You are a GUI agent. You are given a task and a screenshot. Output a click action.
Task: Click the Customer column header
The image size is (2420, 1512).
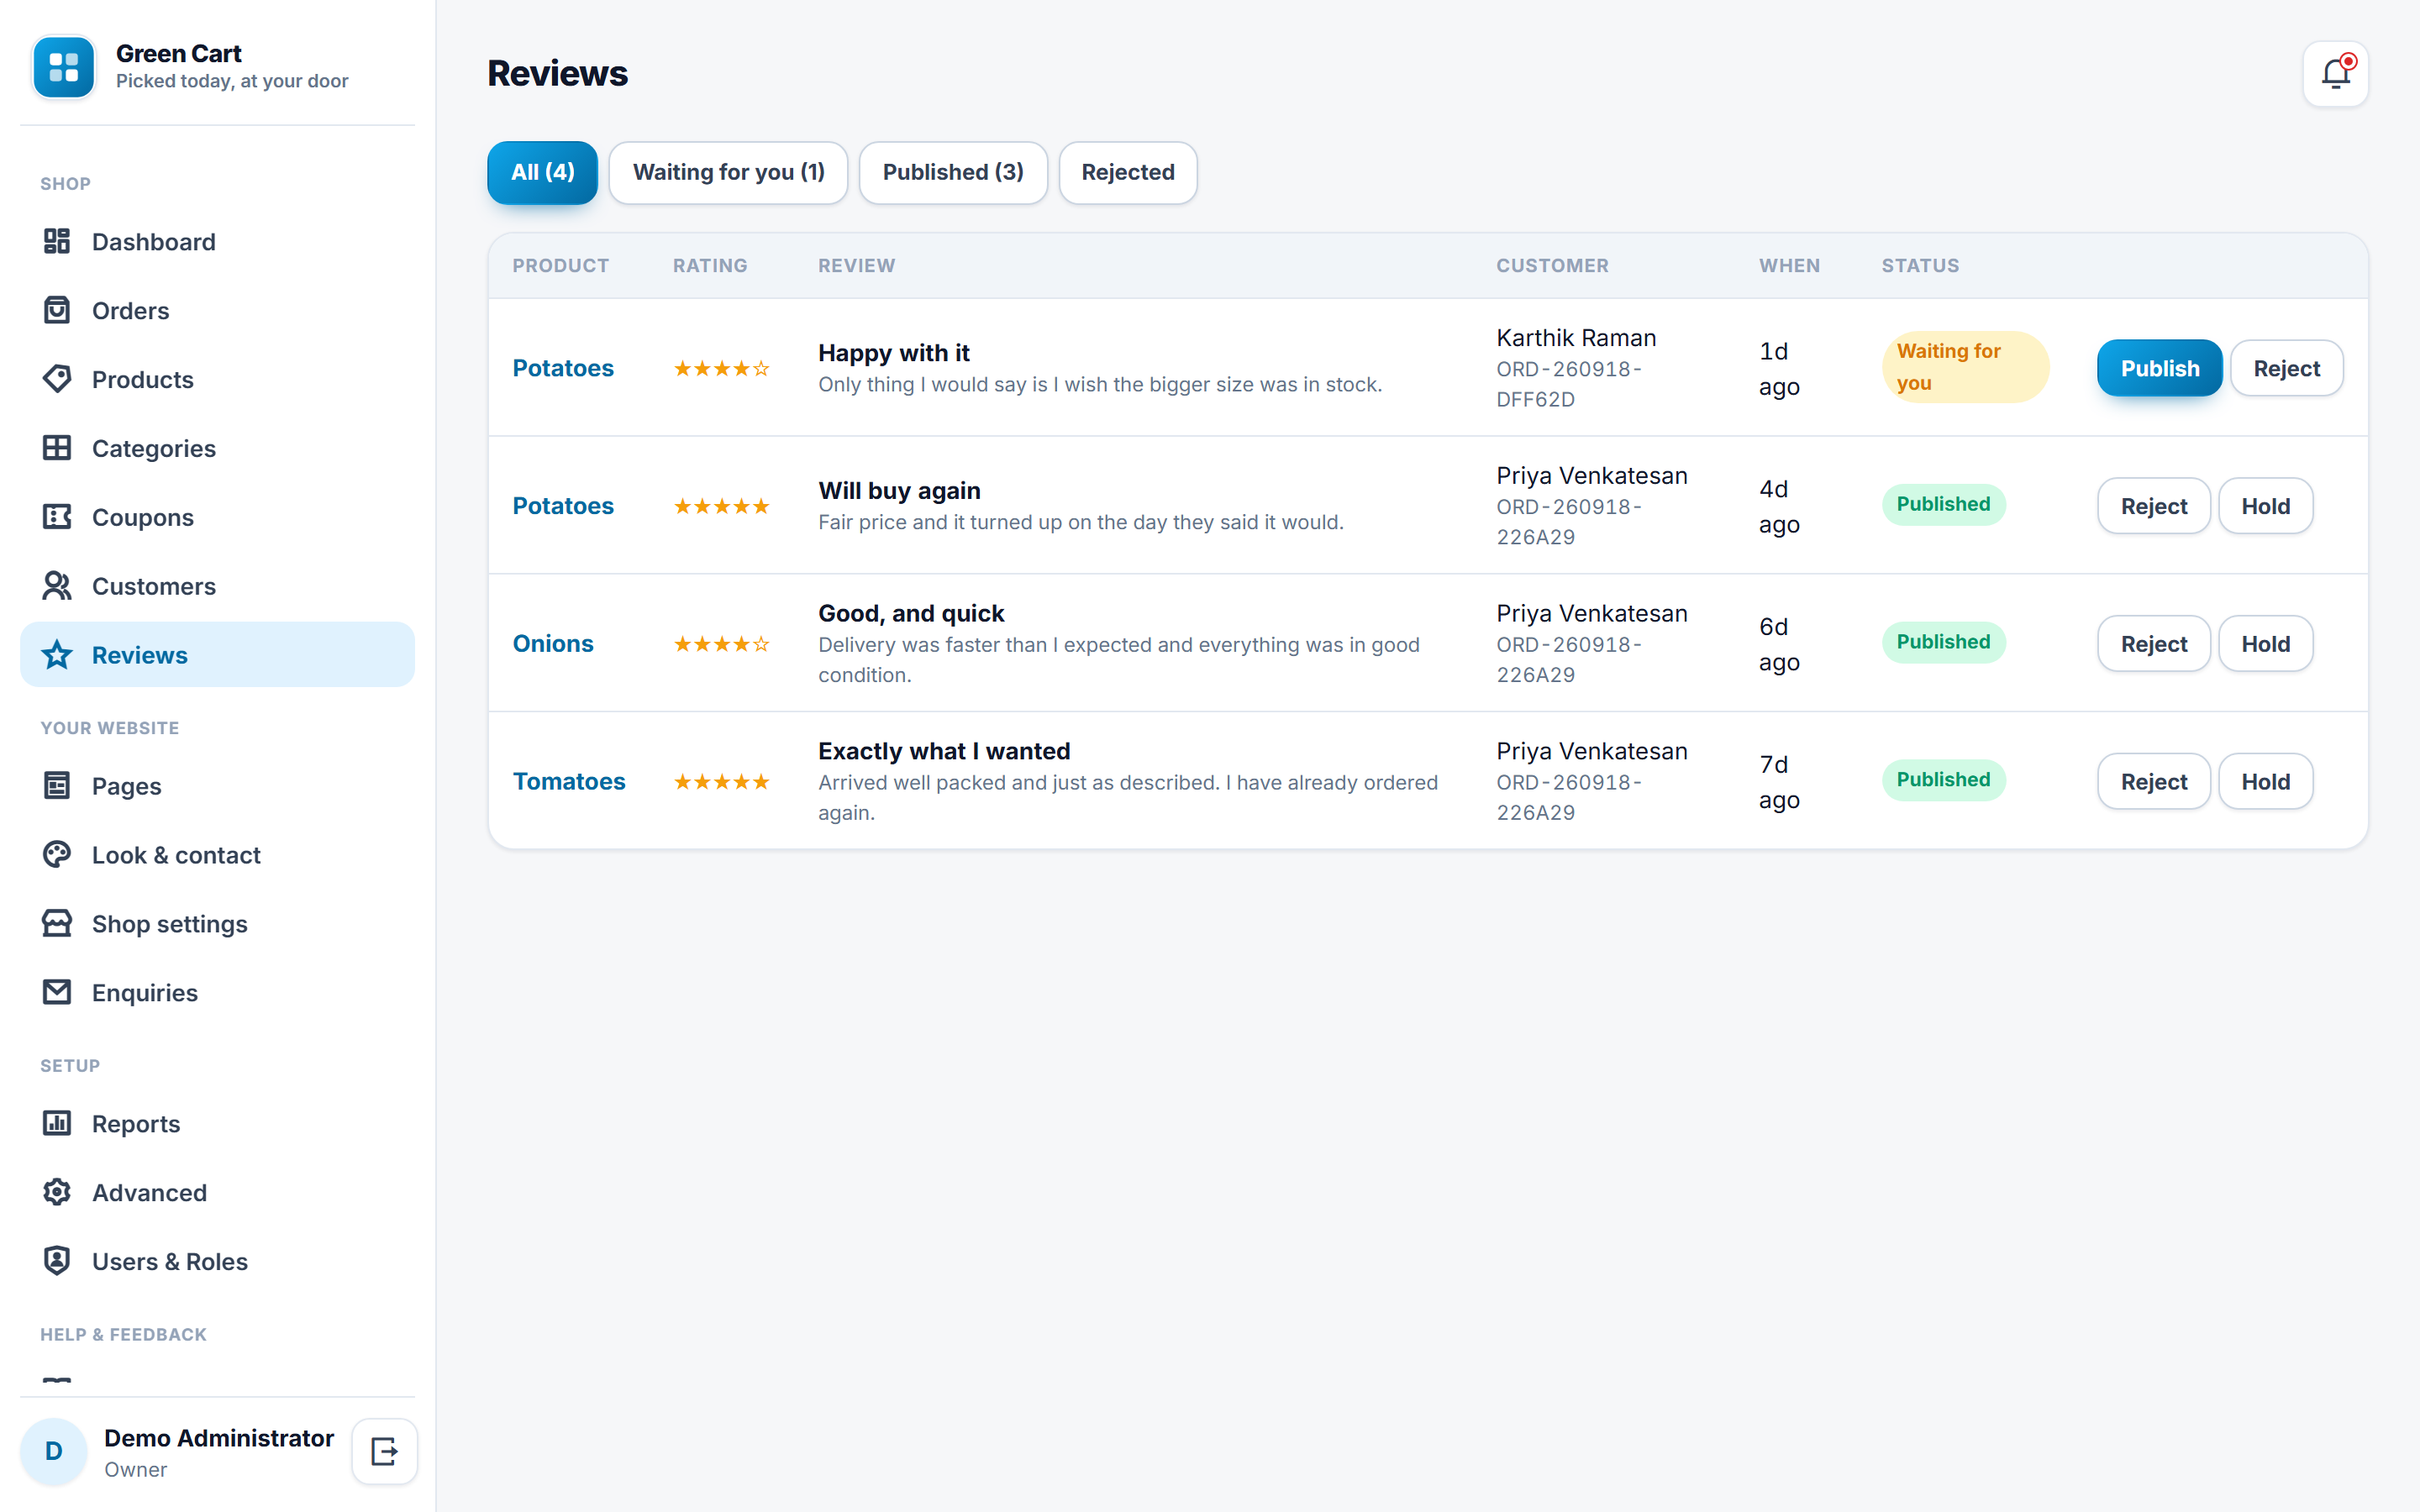1552,266
